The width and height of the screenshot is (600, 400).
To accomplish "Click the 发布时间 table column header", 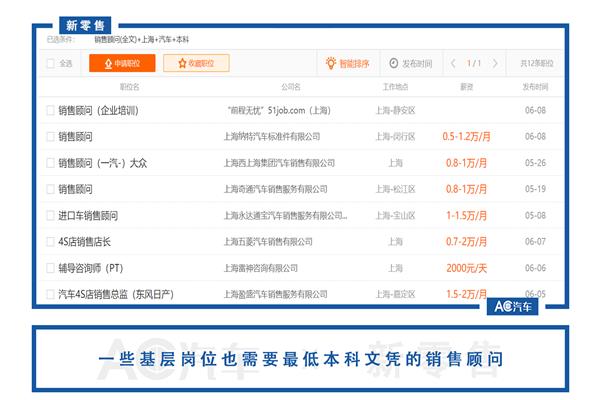I will point(535,87).
